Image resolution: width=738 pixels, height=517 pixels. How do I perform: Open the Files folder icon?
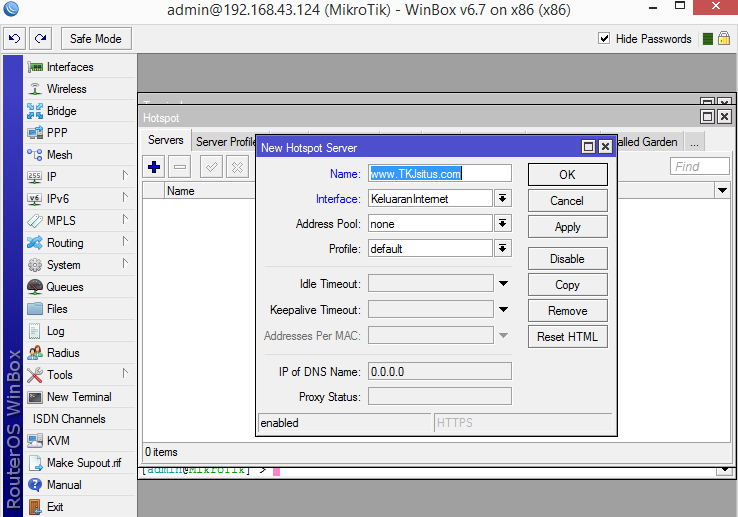tap(35, 309)
